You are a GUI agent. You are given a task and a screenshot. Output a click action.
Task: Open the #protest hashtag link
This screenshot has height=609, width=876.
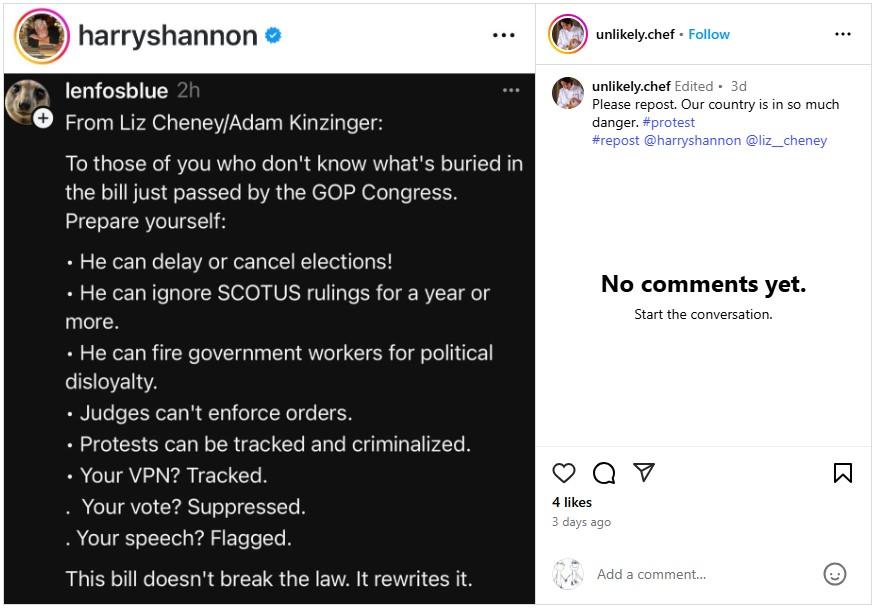pos(669,122)
